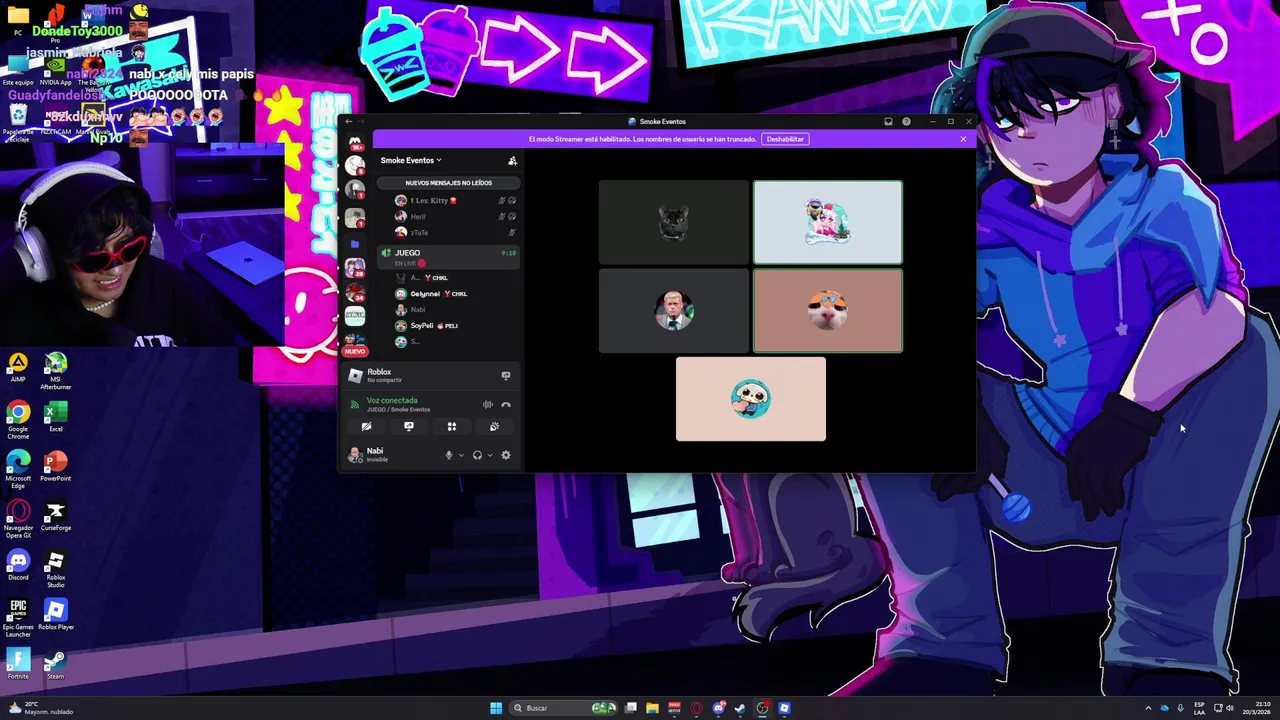Open microphone input options arrow
The image size is (1280, 720).
461,455
